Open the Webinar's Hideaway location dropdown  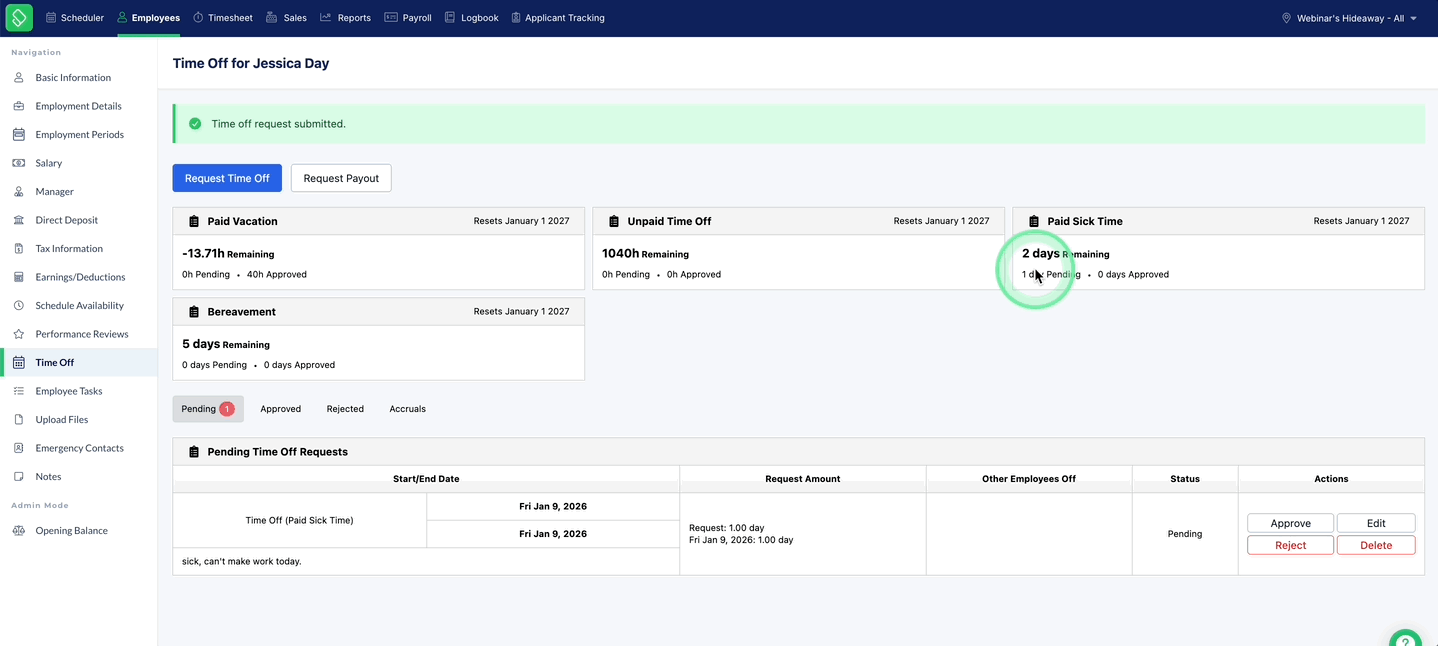[x=1349, y=18]
